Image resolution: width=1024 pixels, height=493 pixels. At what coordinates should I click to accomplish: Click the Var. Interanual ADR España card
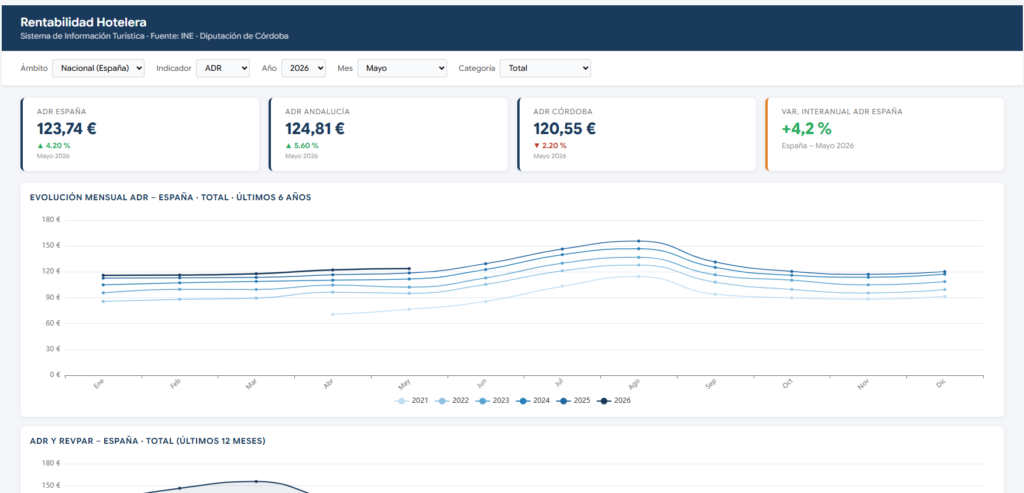click(x=884, y=135)
